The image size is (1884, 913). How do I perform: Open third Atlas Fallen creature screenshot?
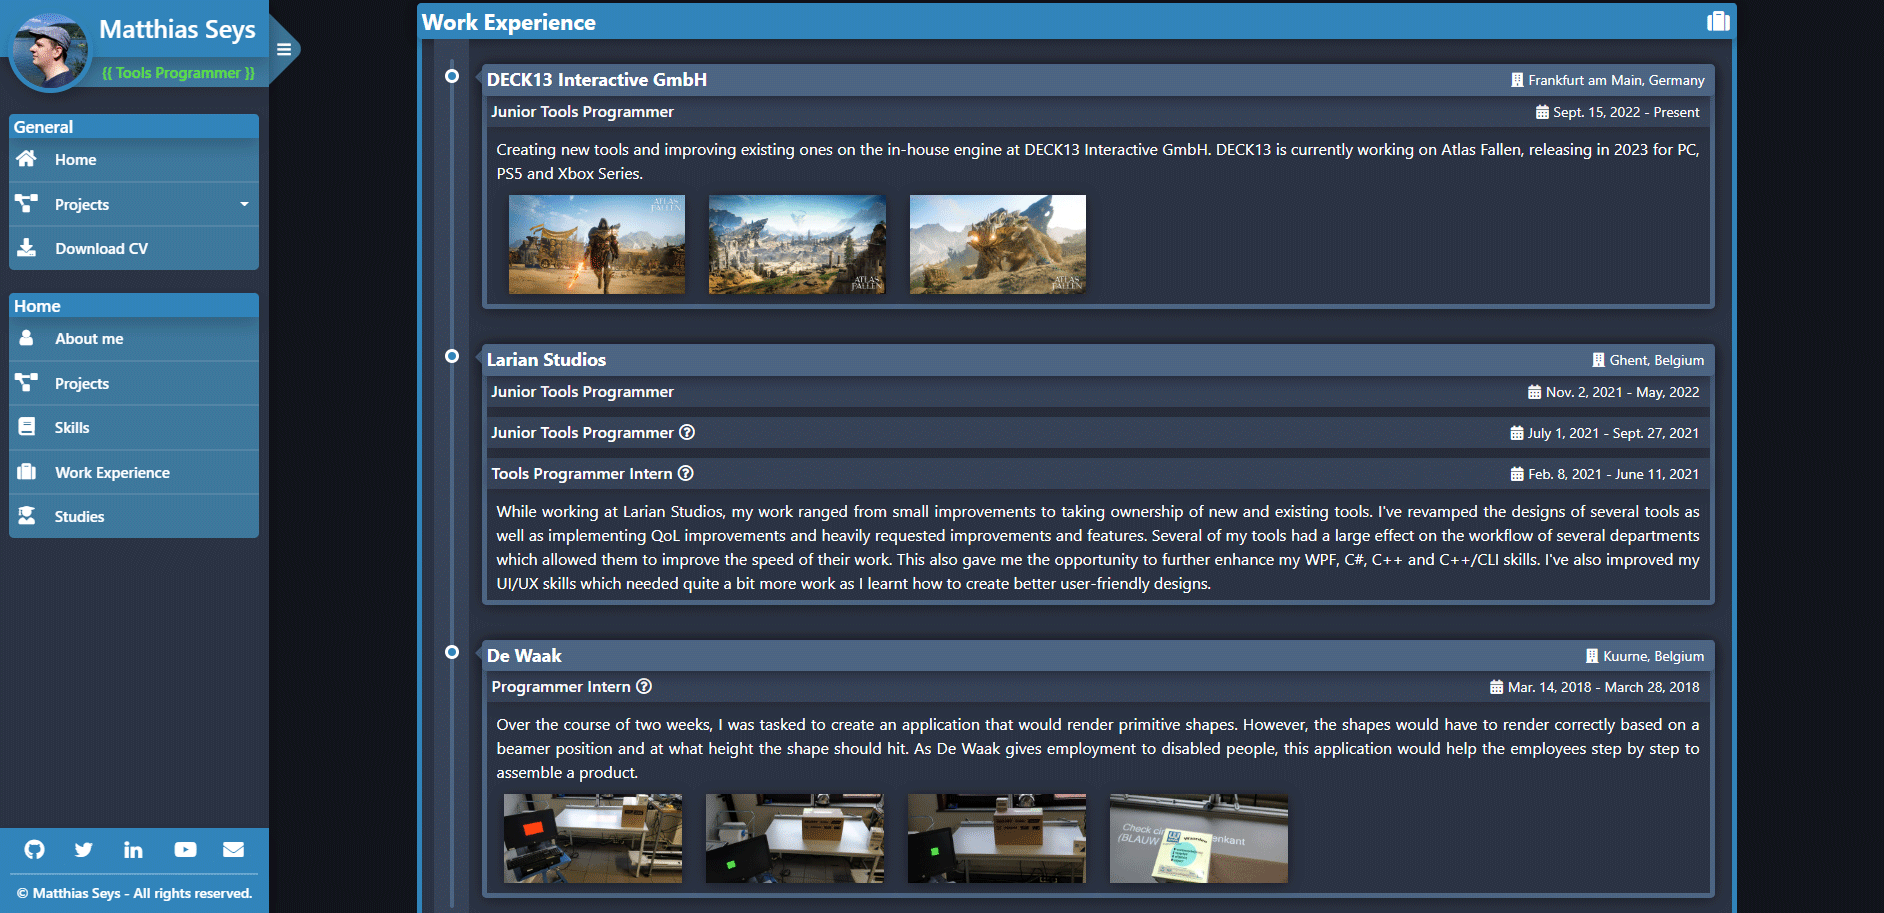coord(998,244)
